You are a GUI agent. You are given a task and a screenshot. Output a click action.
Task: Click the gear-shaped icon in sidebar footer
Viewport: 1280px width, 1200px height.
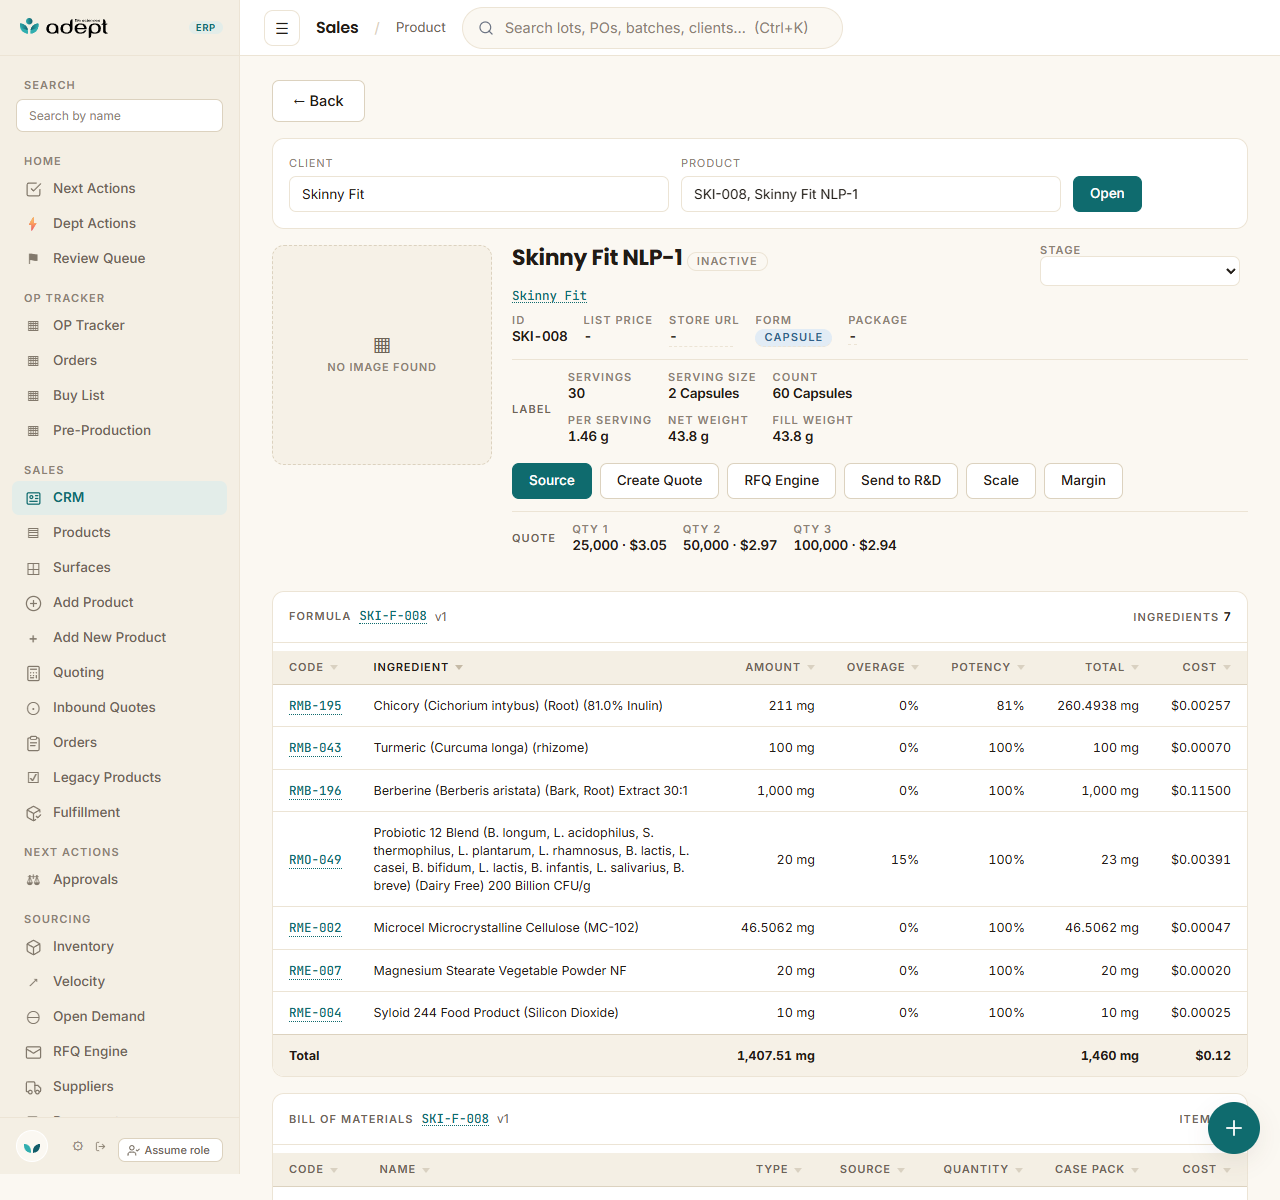point(78,1146)
